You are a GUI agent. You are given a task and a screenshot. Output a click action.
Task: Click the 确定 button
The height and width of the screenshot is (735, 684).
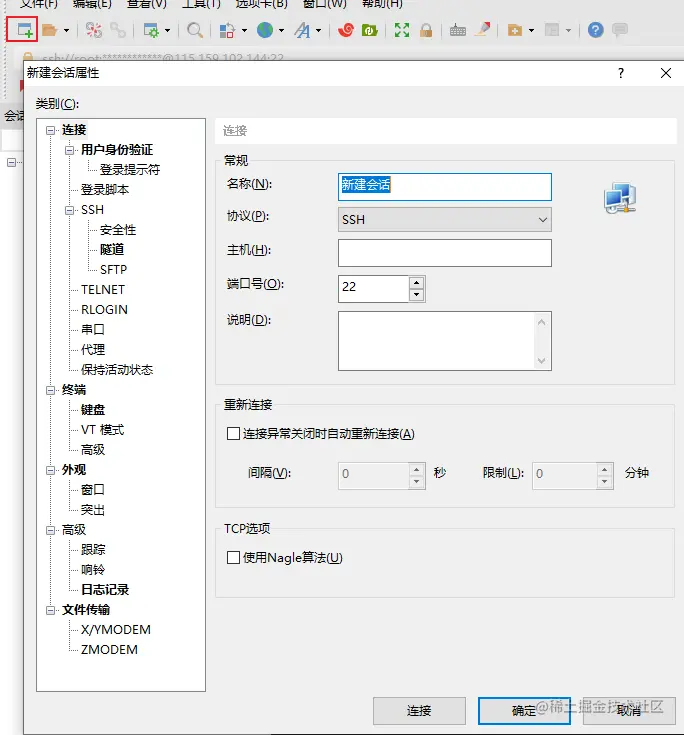pyautogui.click(x=524, y=711)
